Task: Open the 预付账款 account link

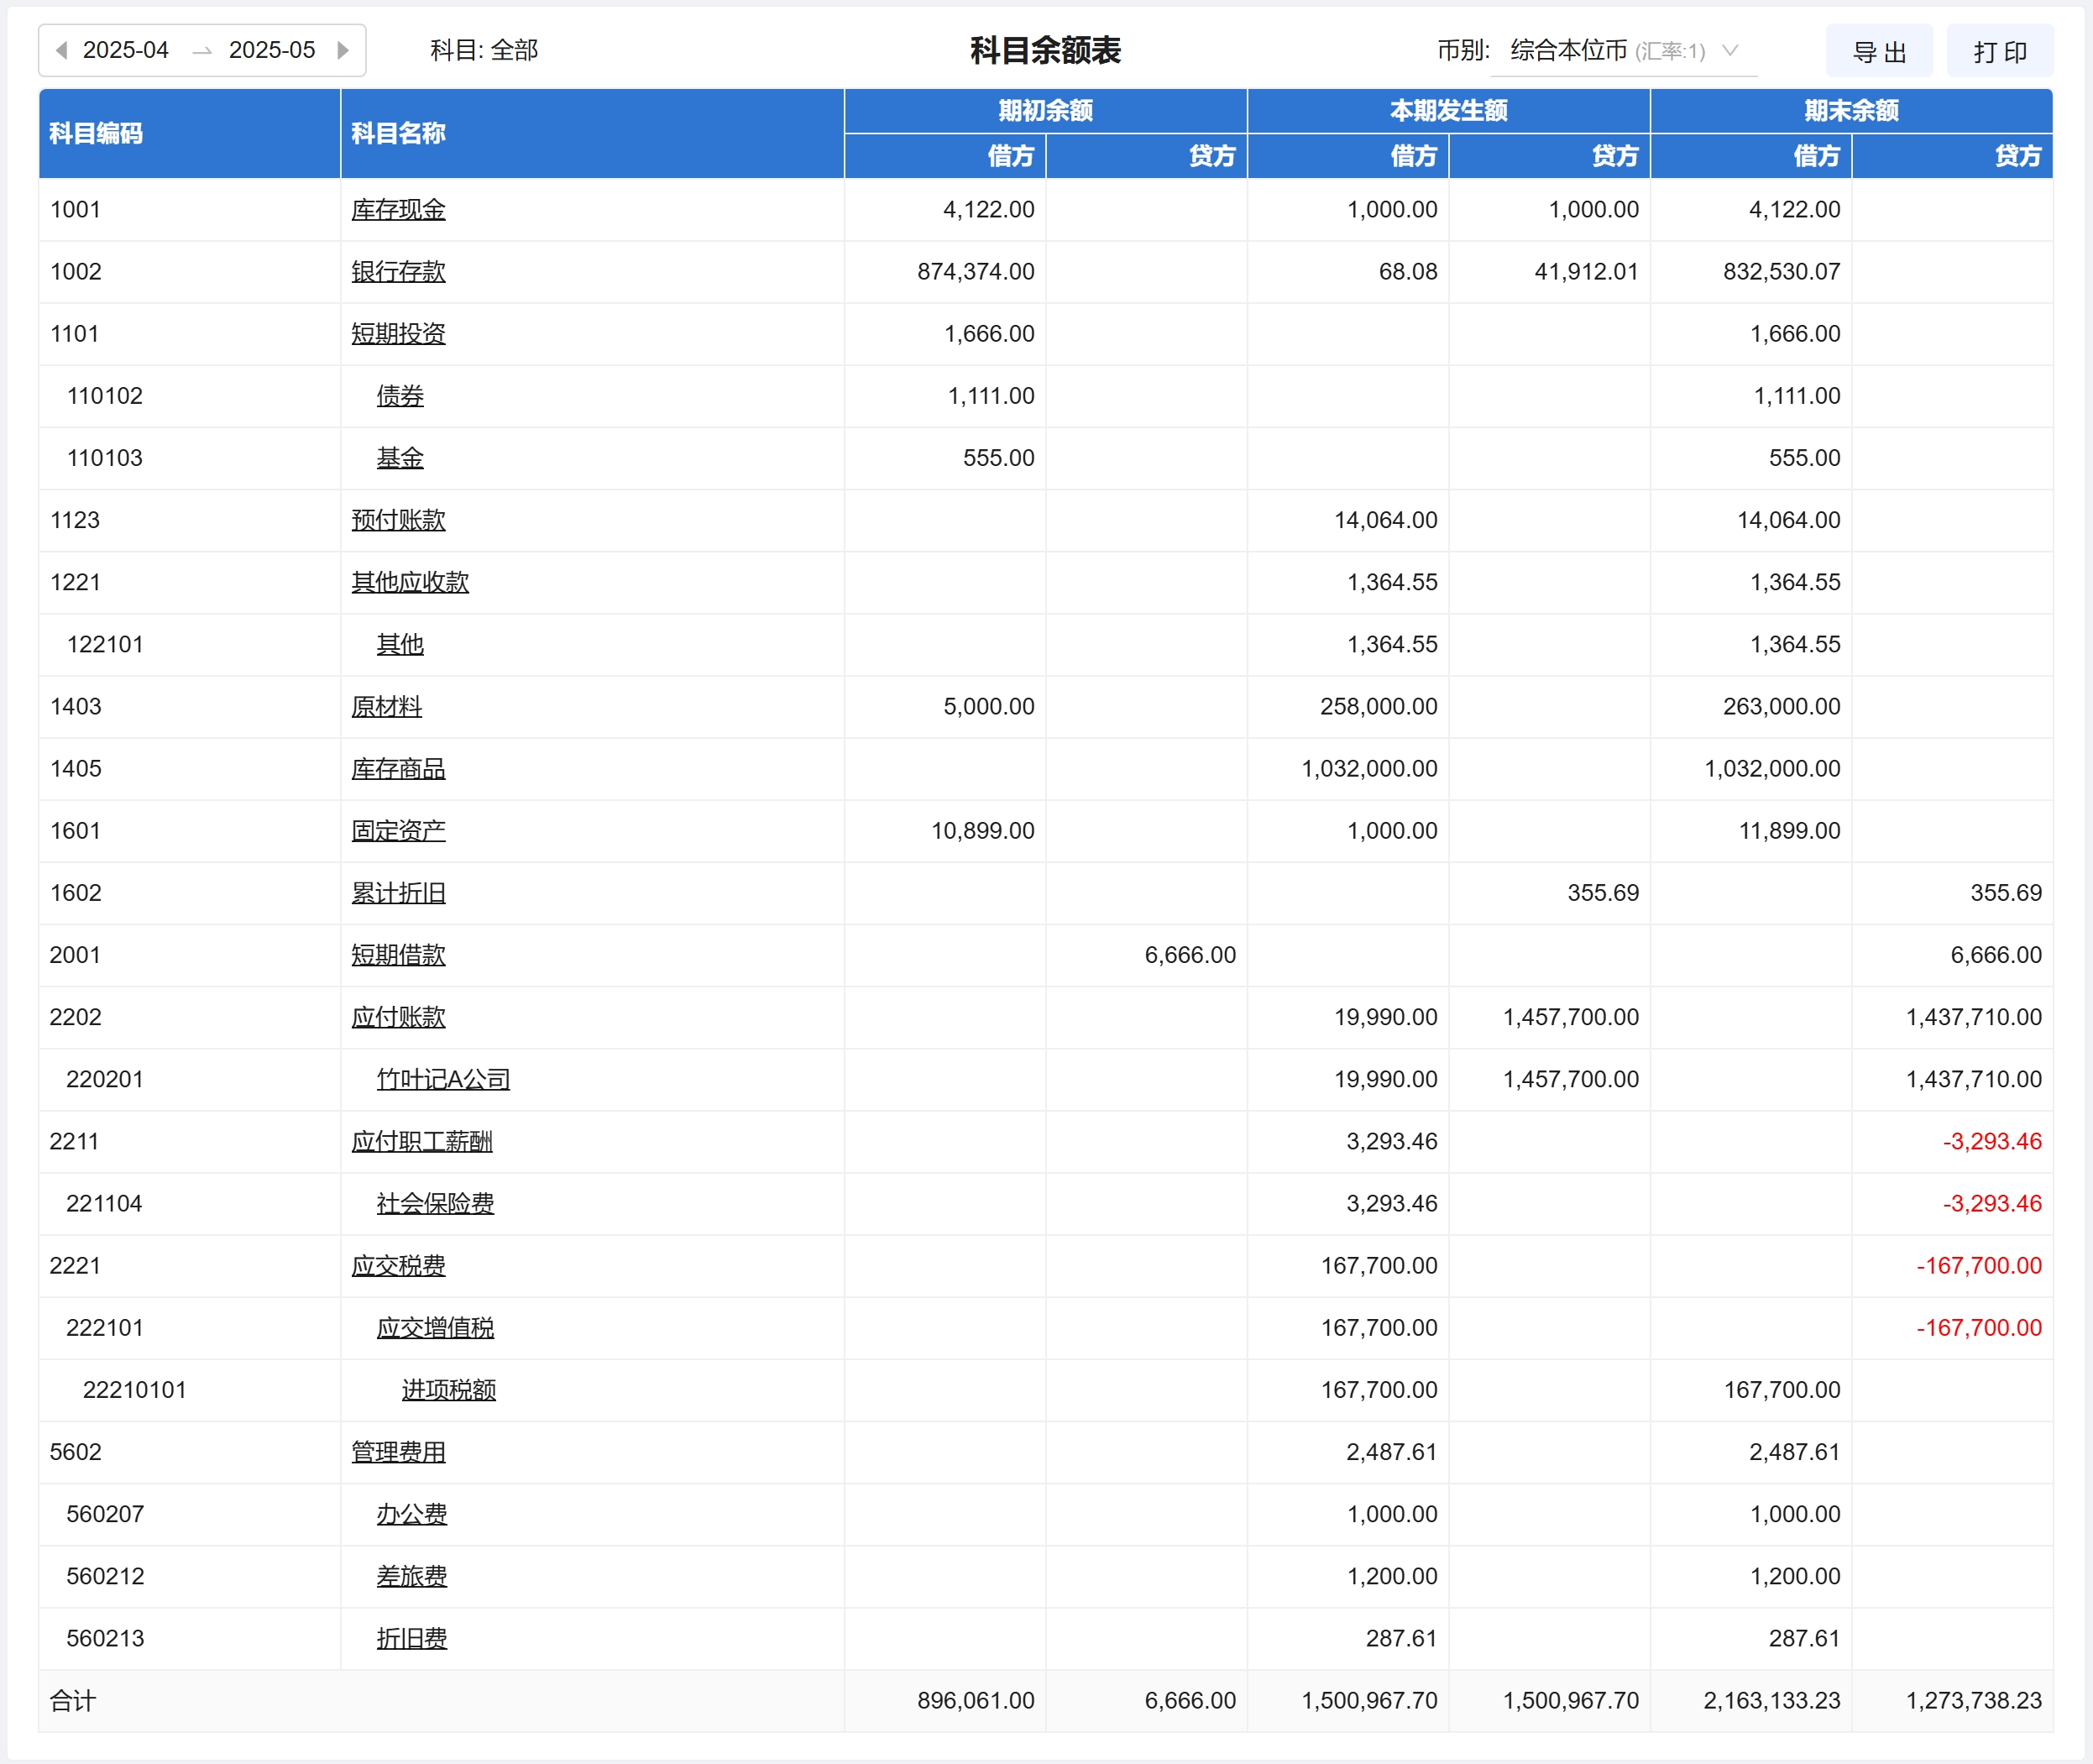Action: point(398,520)
